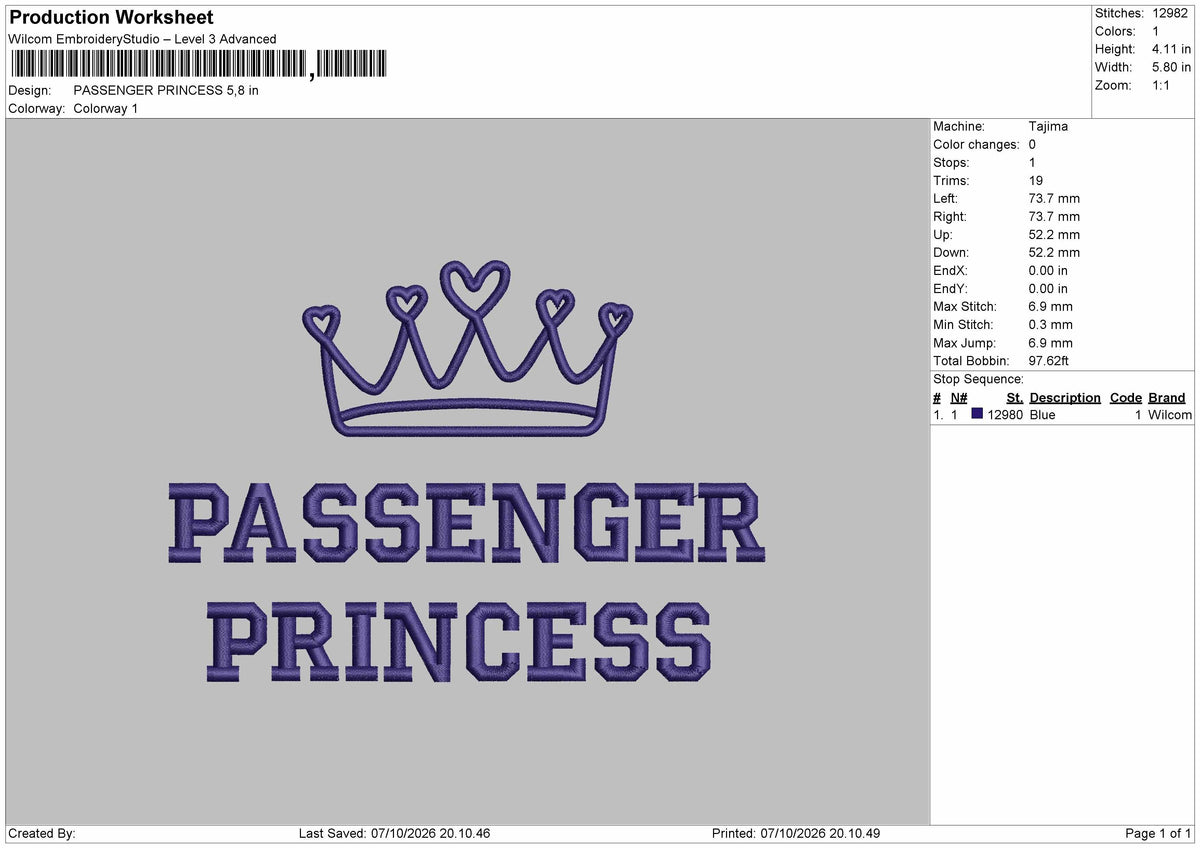Select the Total Bobbin value 97.62ft

coord(1049,360)
